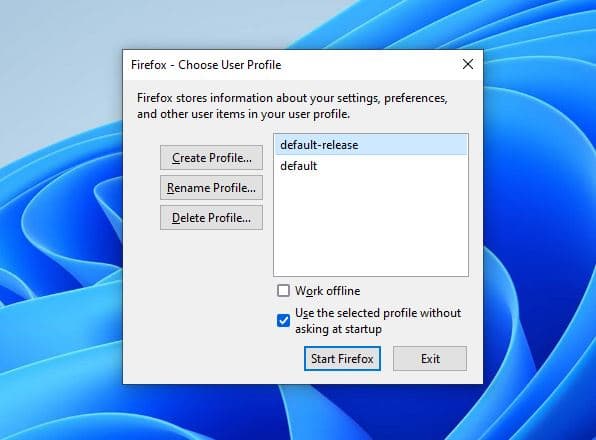
Task: Select the default profile in list
Action: [371, 166]
